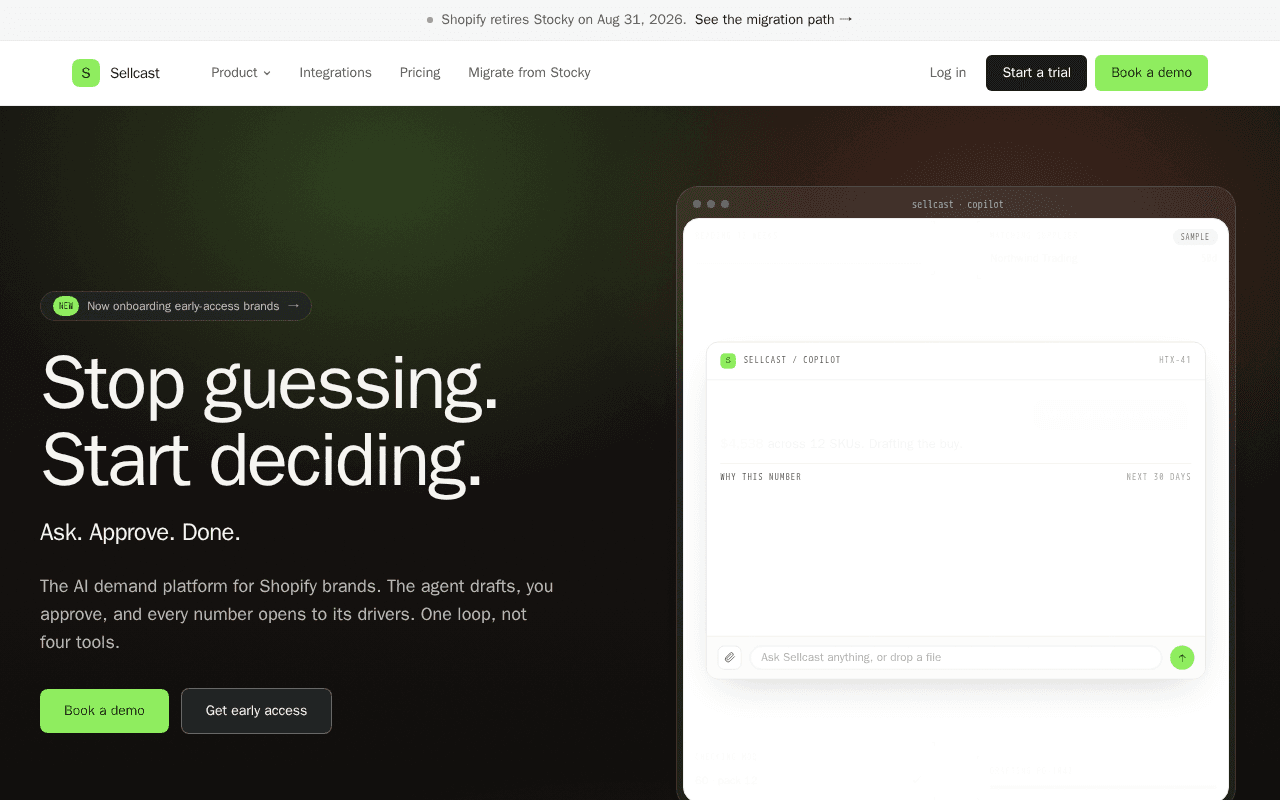Click the hero Book a demo button
This screenshot has width=1280, height=800.
[x=104, y=711]
